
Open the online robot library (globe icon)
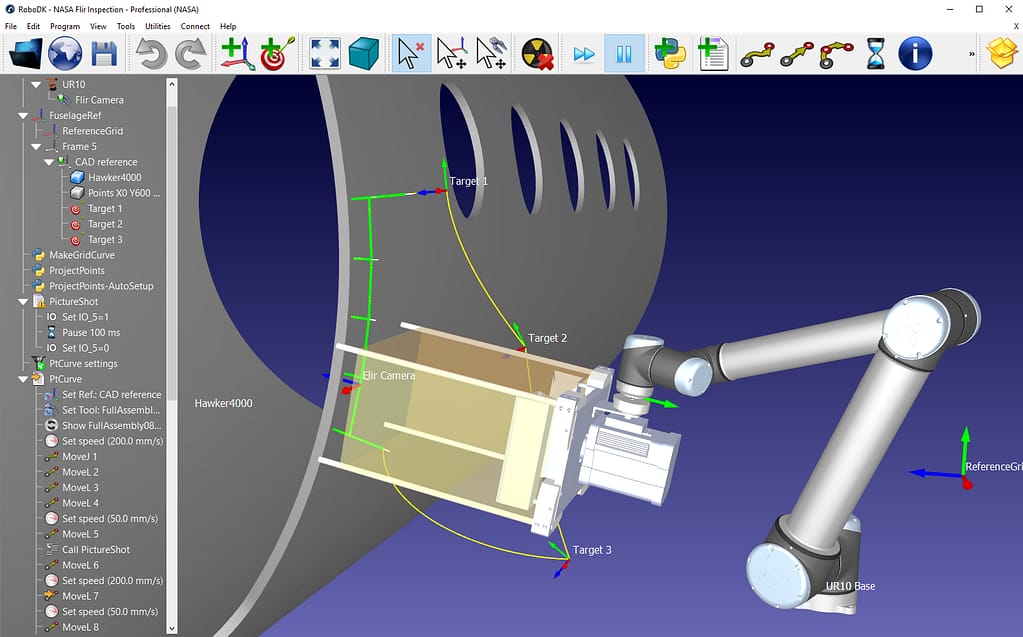pos(63,54)
